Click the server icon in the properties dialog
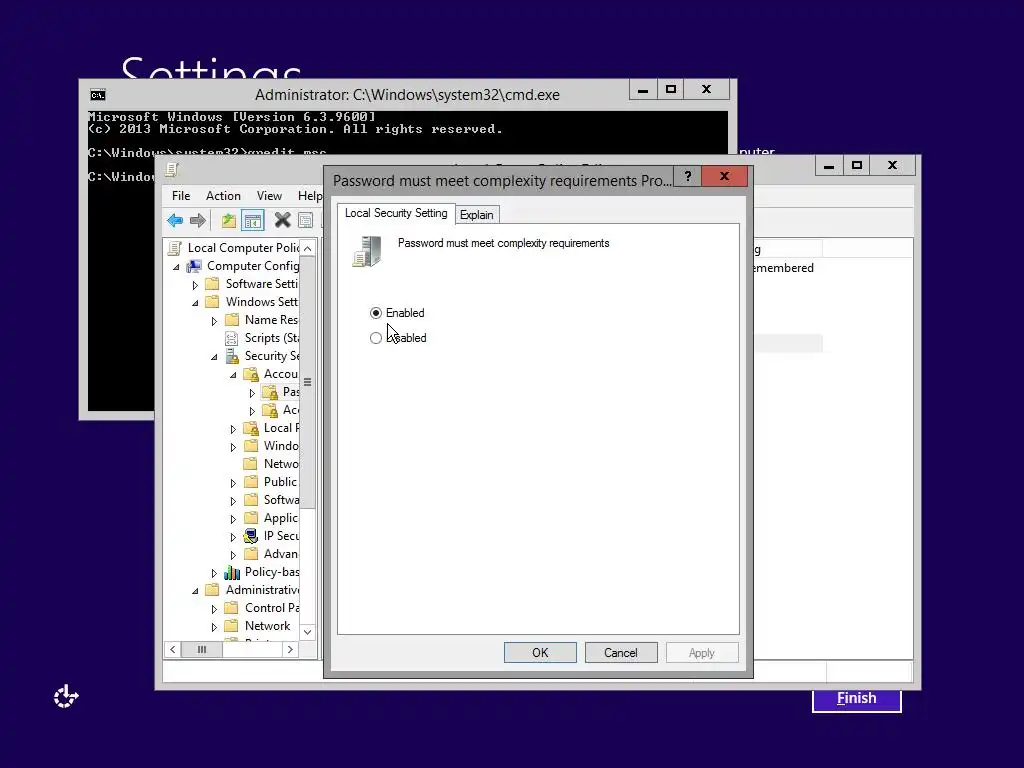Viewport: 1024px width, 768px height. (367, 251)
